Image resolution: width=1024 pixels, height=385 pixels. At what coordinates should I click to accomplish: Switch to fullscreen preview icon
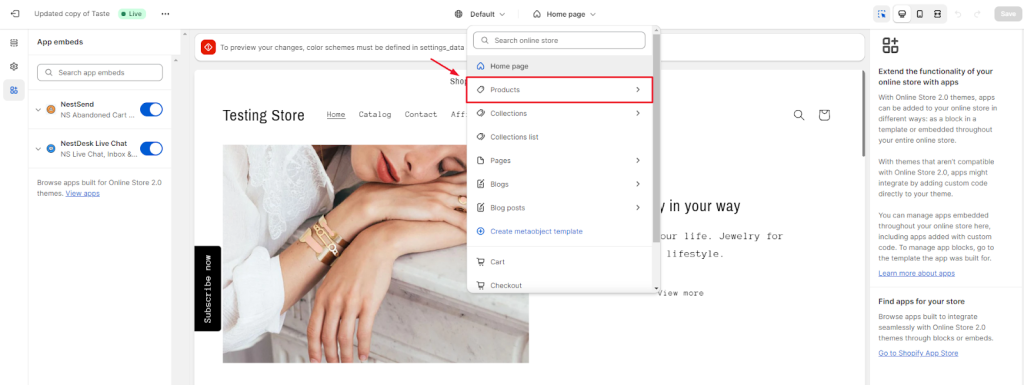937,14
